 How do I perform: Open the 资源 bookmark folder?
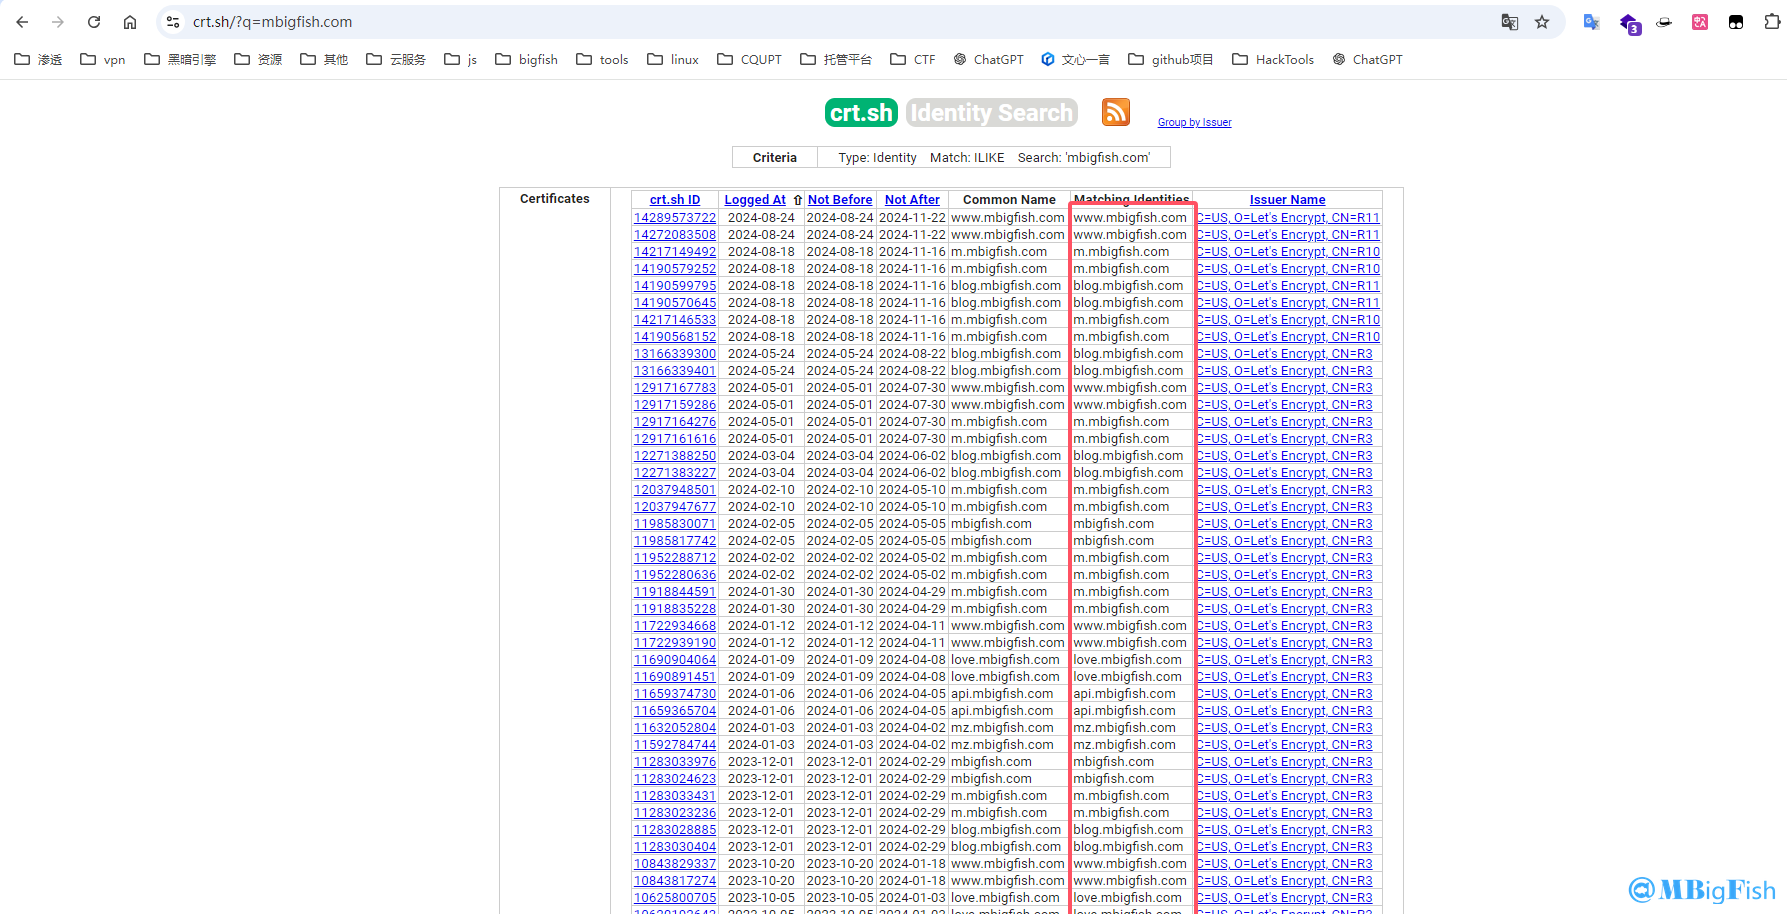click(258, 60)
